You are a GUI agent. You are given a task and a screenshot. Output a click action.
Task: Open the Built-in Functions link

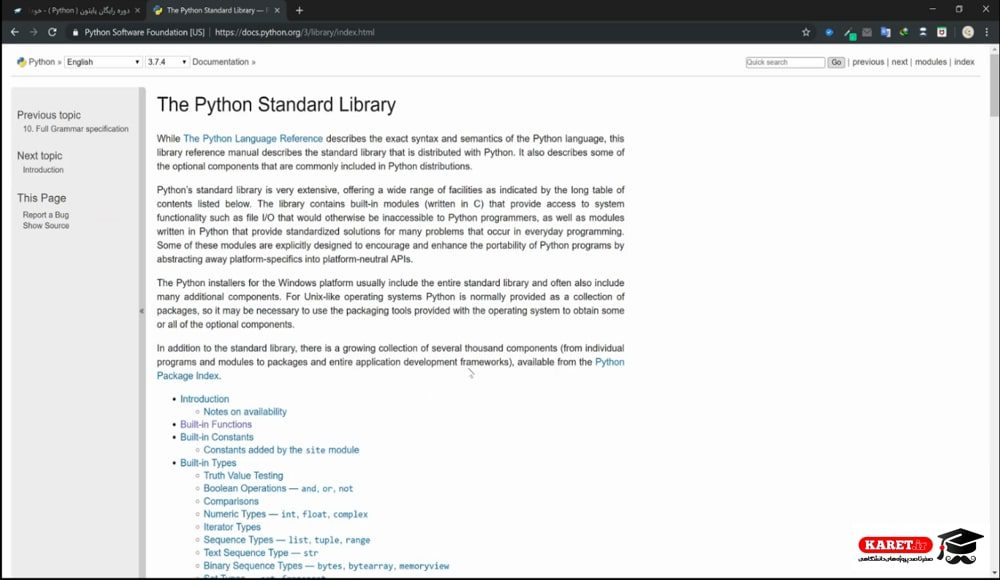(x=216, y=424)
